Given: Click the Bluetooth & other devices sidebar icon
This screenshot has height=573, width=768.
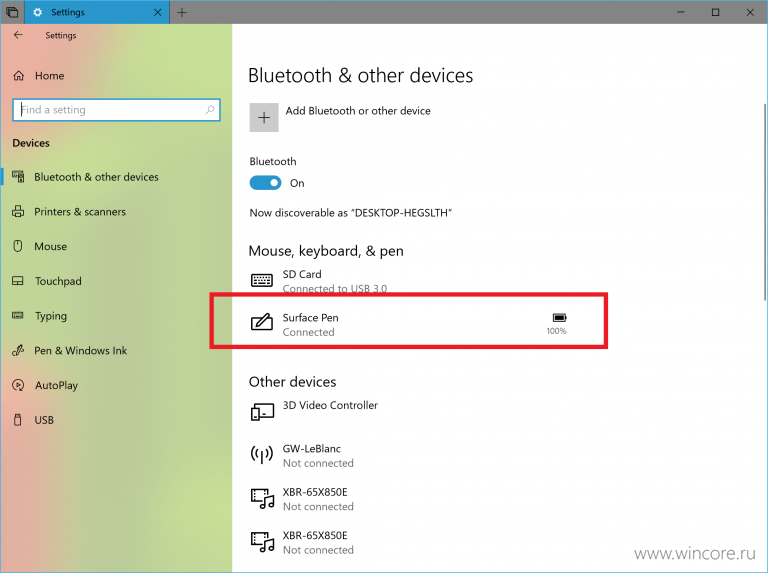Looking at the screenshot, I should 18,177.
